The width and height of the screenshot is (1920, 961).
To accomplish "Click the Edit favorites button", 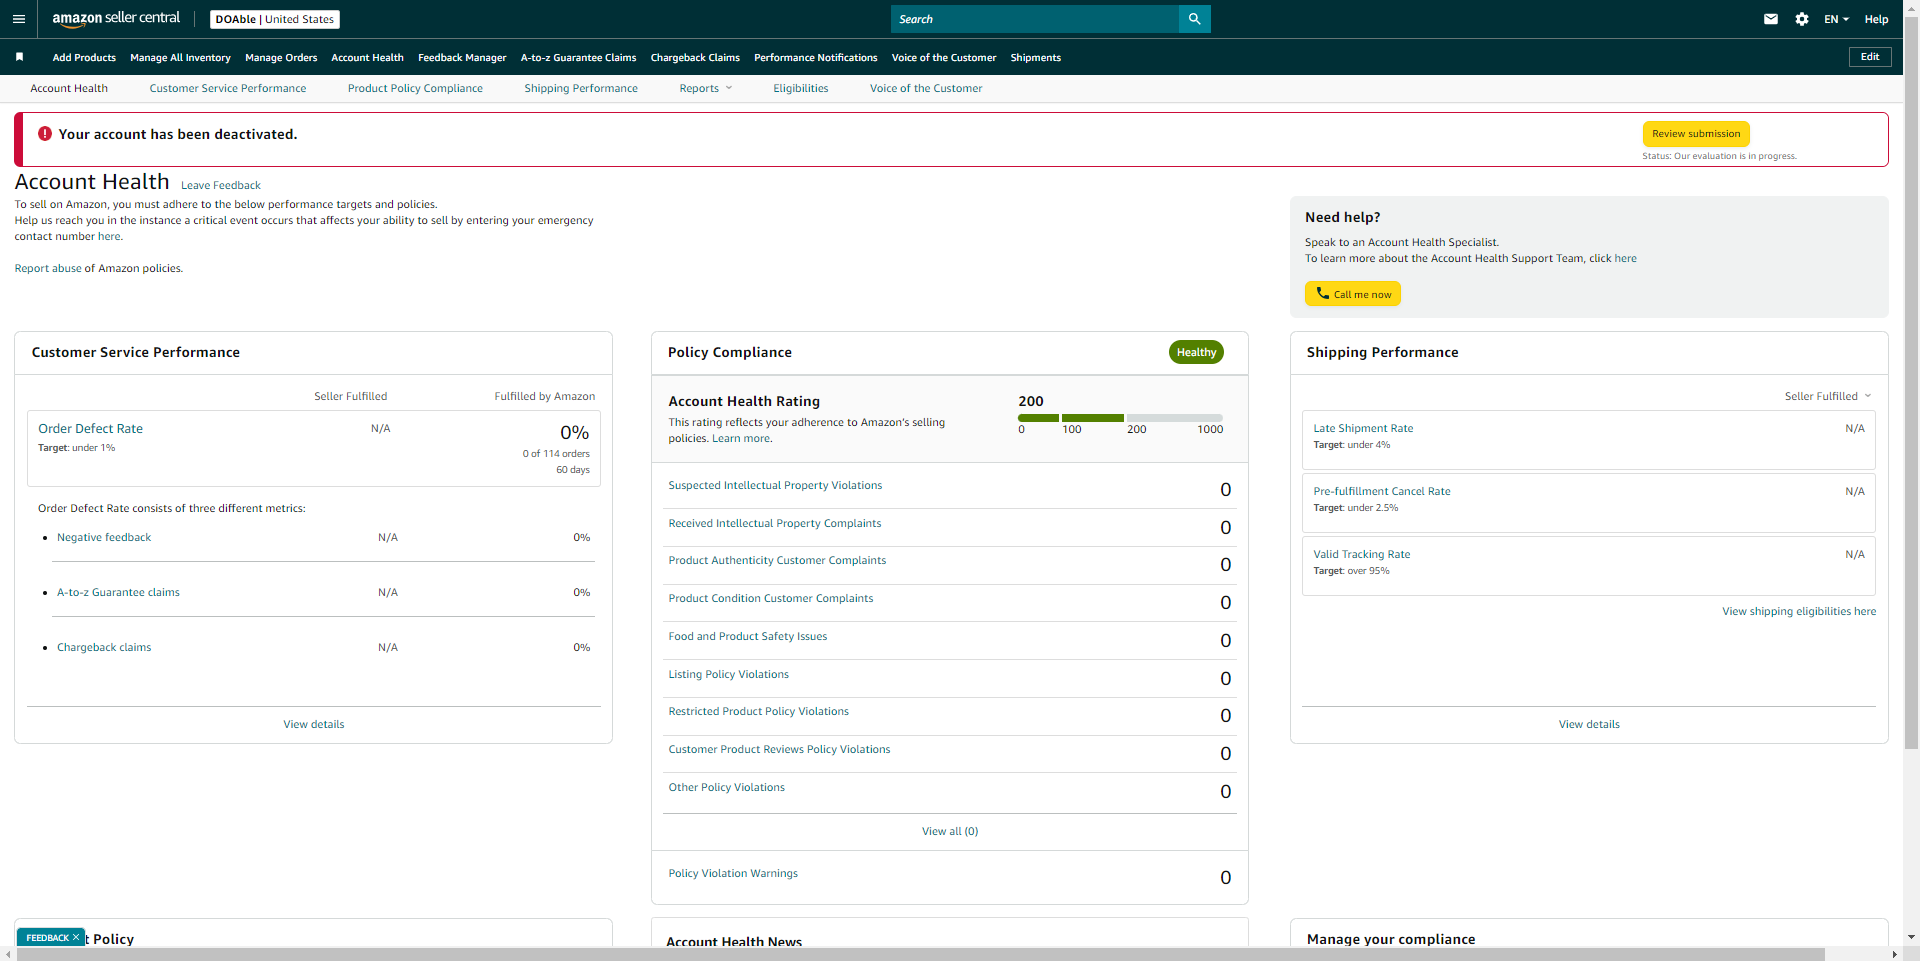I will (x=1870, y=57).
